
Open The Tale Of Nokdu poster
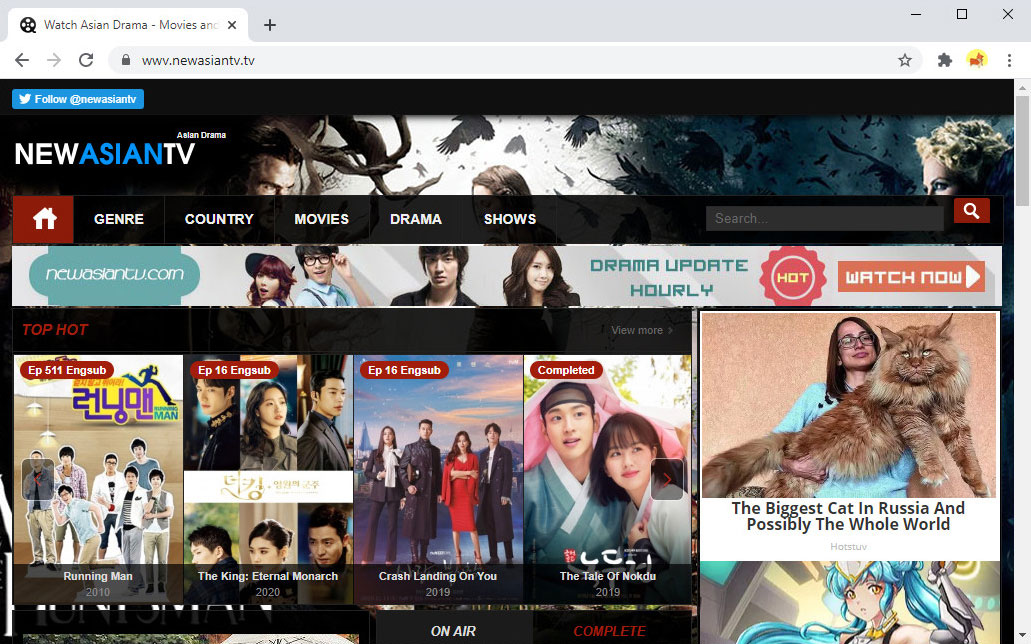(x=608, y=479)
